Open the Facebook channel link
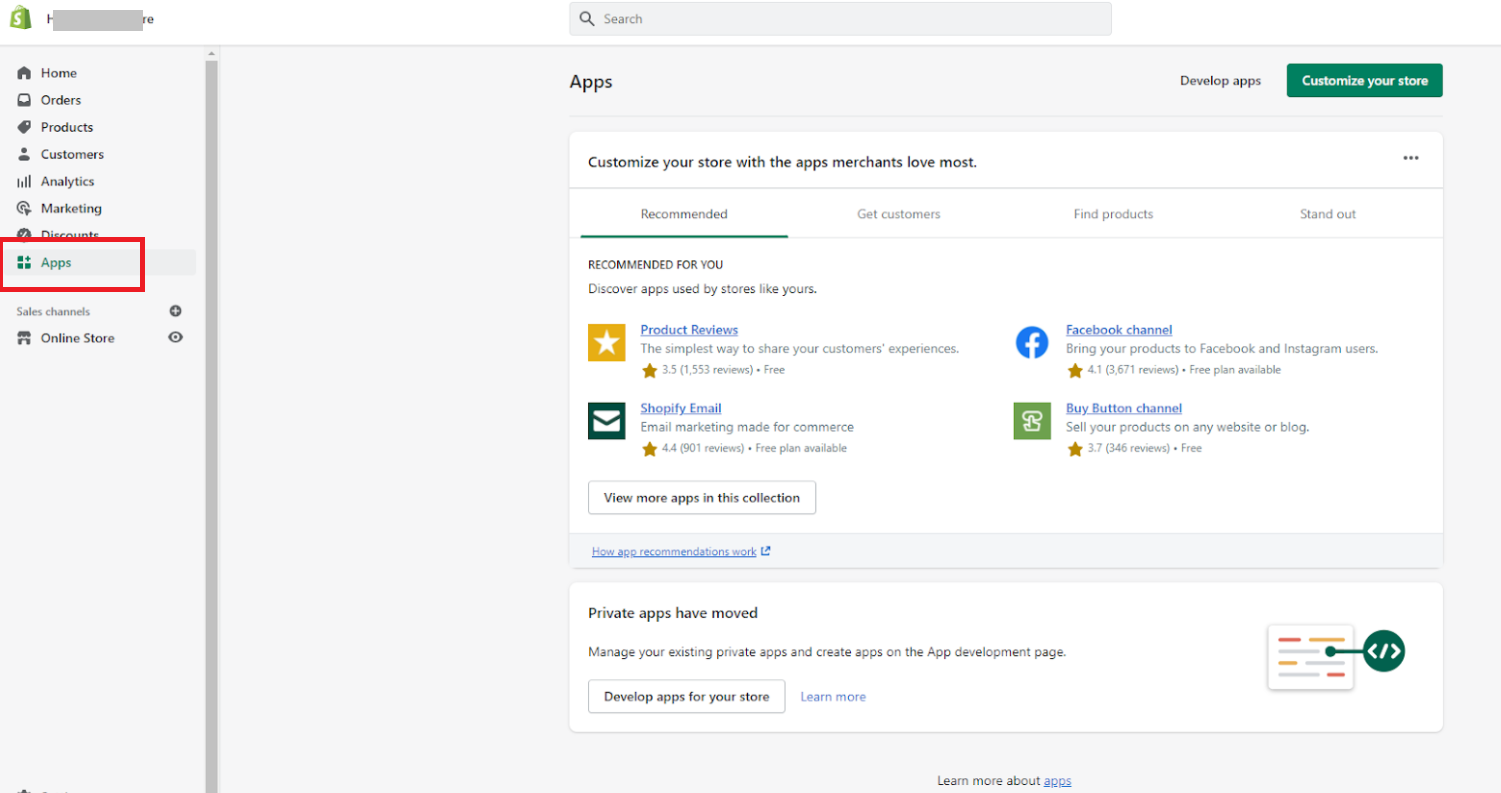This screenshot has height=793, width=1501. click(1119, 330)
